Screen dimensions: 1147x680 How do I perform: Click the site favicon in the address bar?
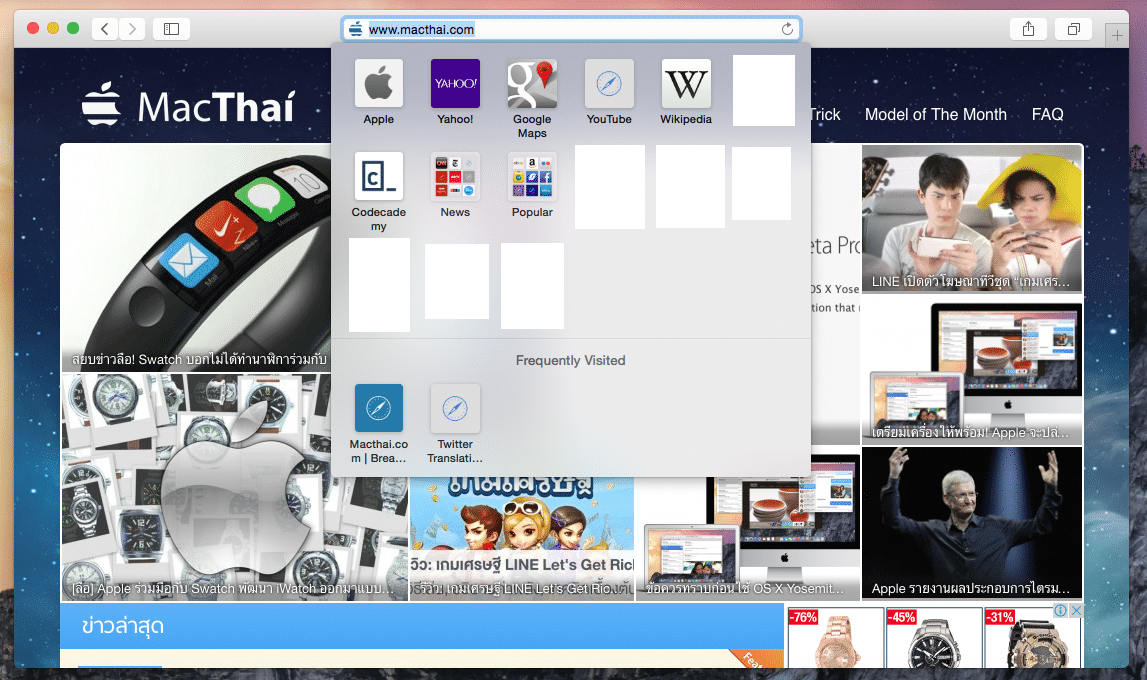click(356, 29)
